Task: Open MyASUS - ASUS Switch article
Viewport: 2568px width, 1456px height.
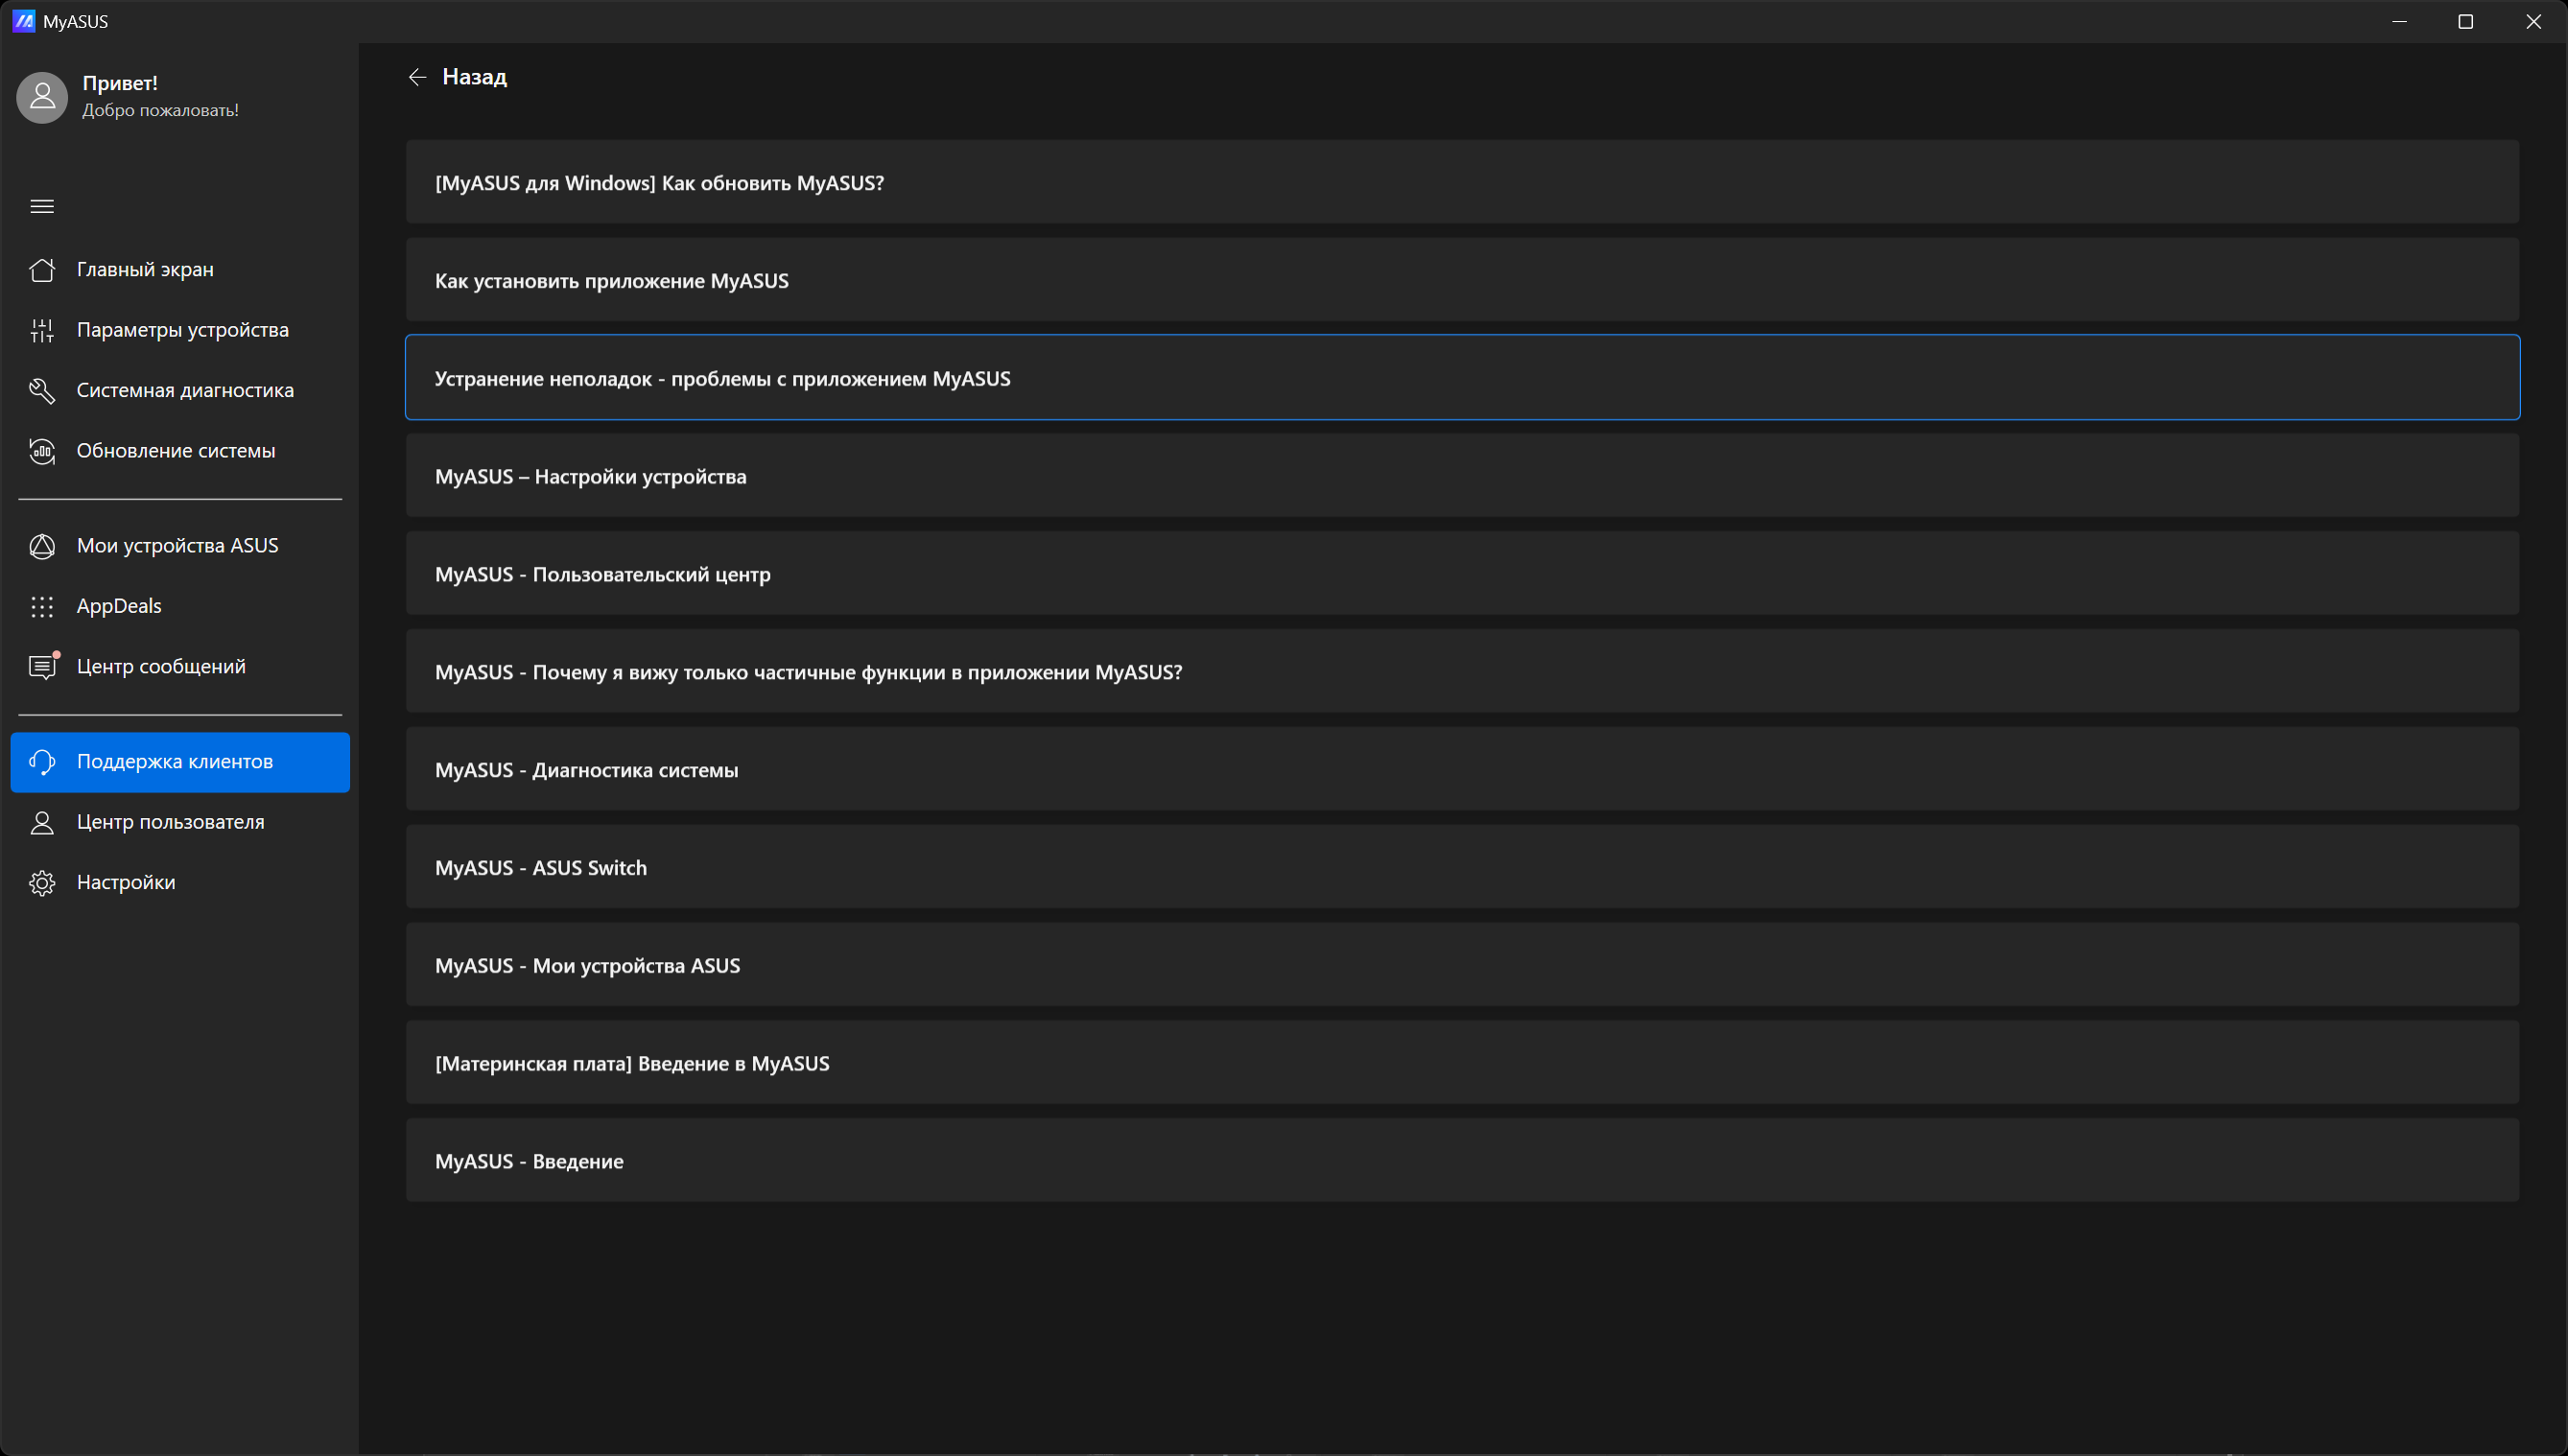Action: coord(1462,867)
